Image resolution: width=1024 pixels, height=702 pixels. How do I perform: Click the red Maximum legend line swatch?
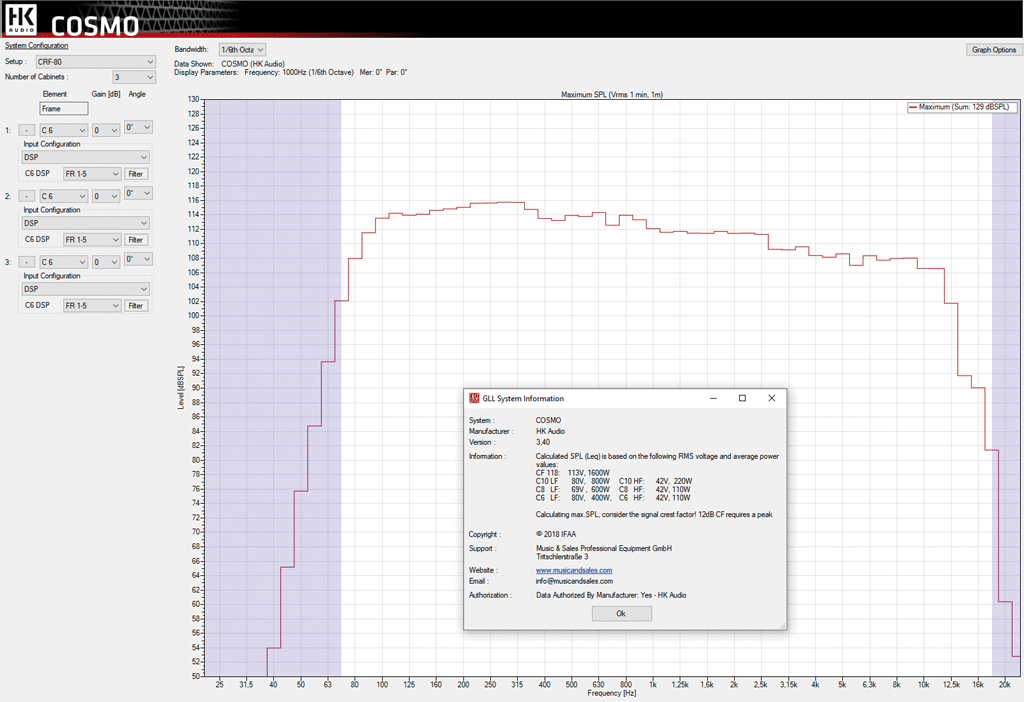(912, 106)
